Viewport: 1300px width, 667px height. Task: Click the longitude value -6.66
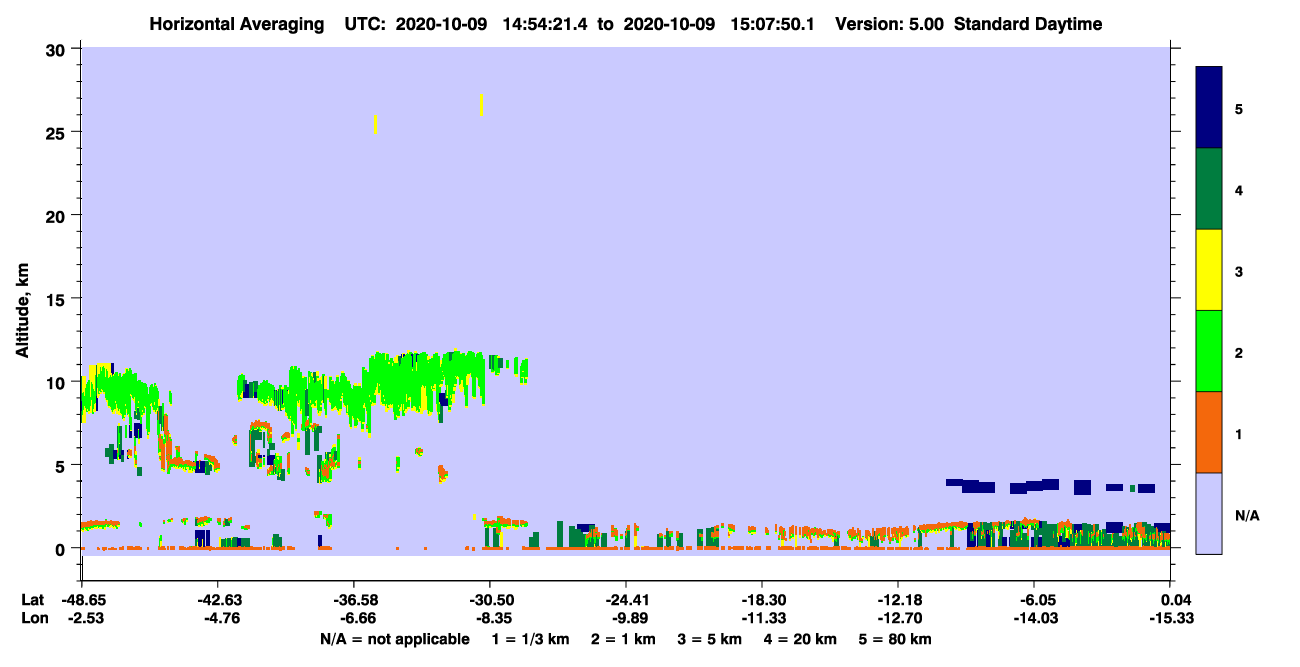(357, 618)
